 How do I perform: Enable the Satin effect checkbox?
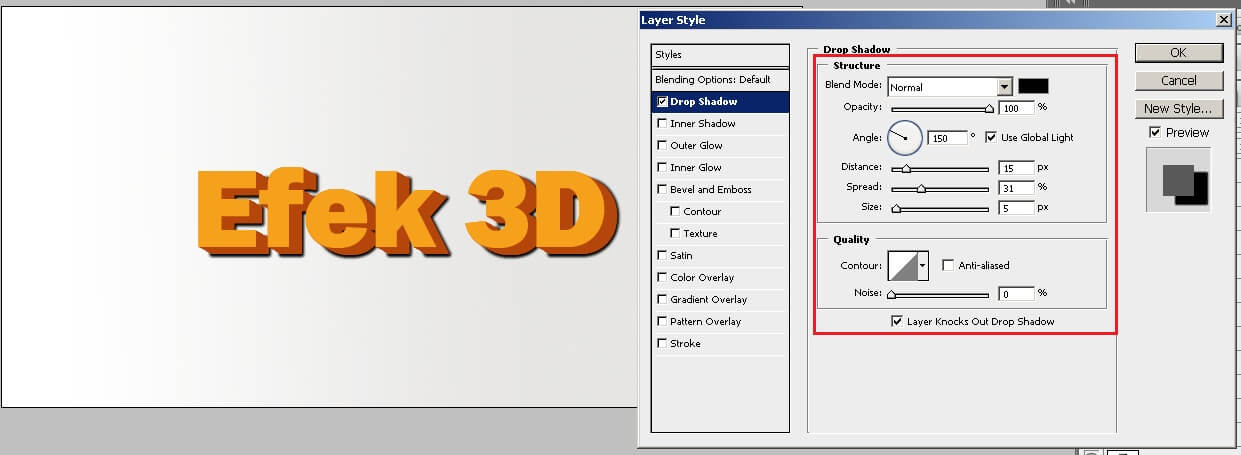pos(662,256)
